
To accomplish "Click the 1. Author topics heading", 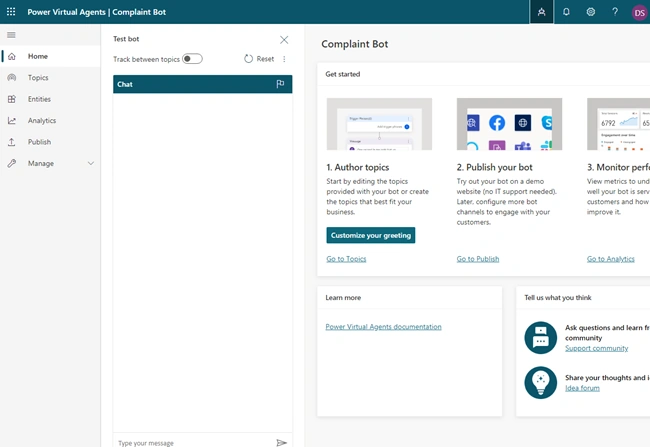I will point(358,167).
